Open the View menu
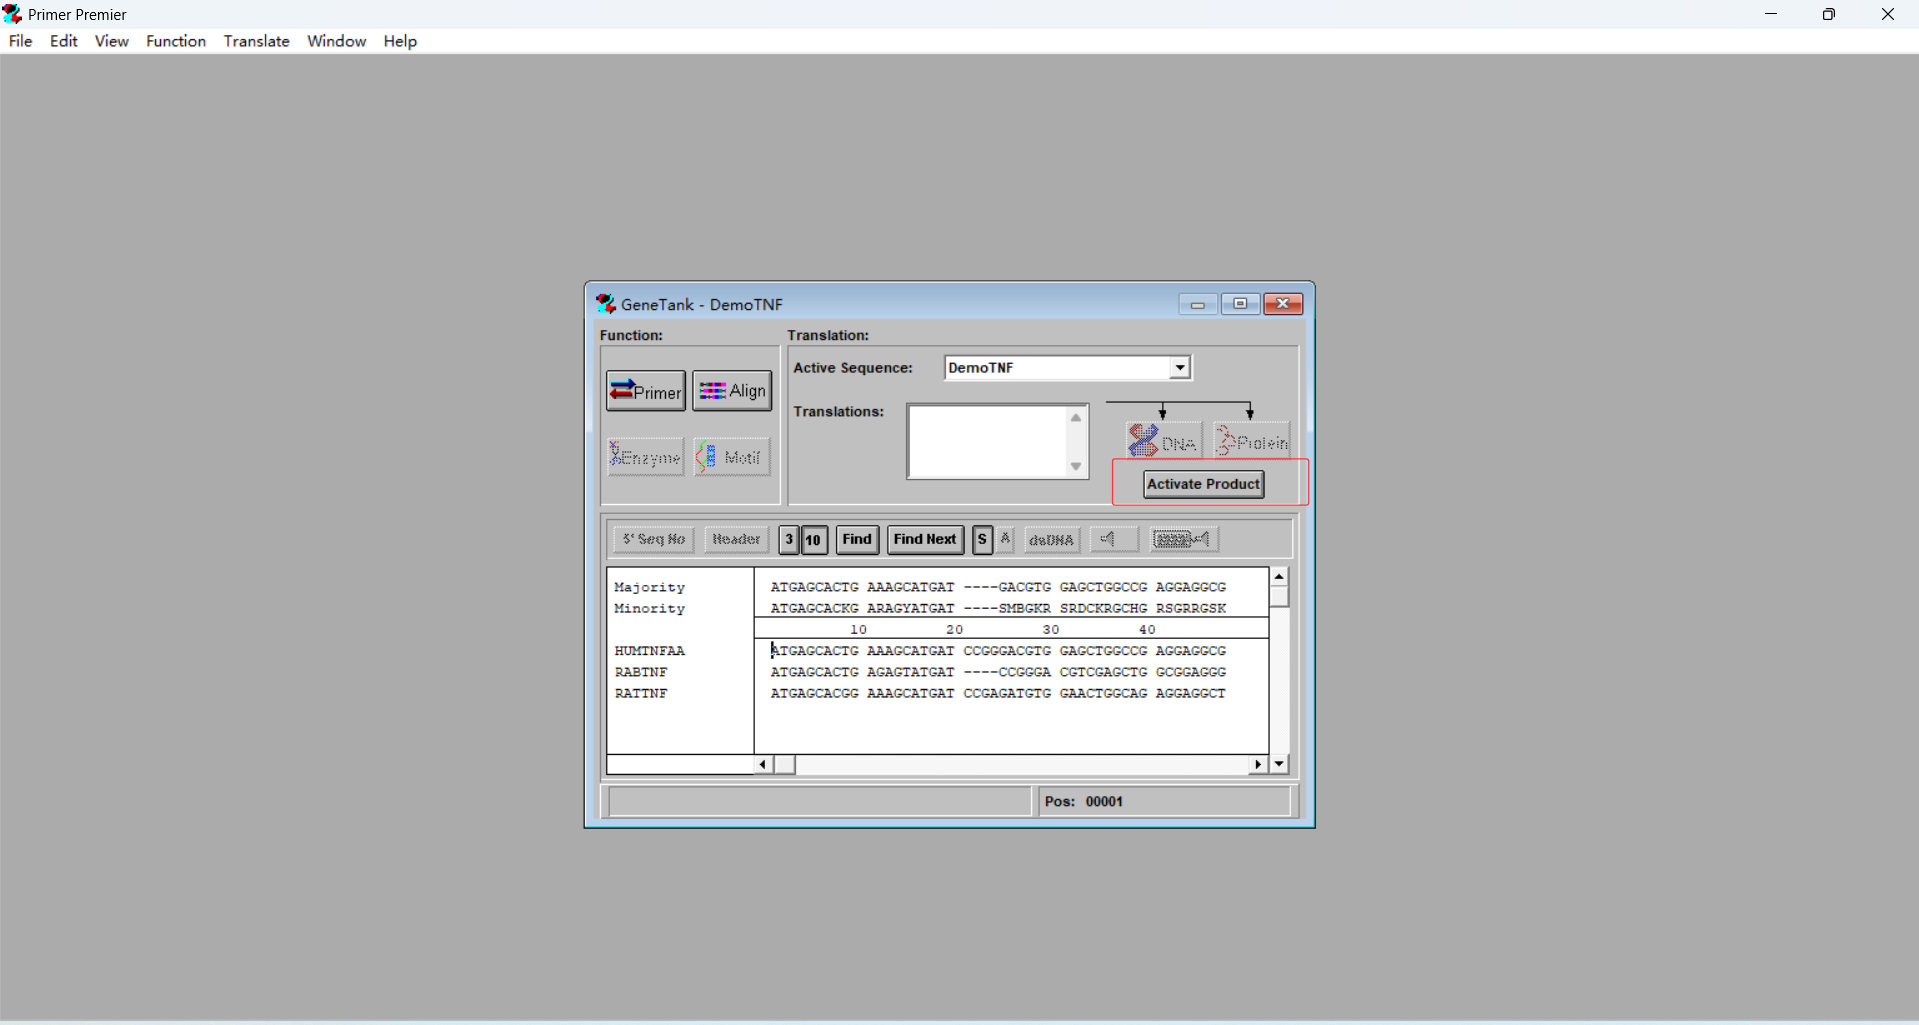Image resolution: width=1919 pixels, height=1025 pixels. (x=112, y=41)
